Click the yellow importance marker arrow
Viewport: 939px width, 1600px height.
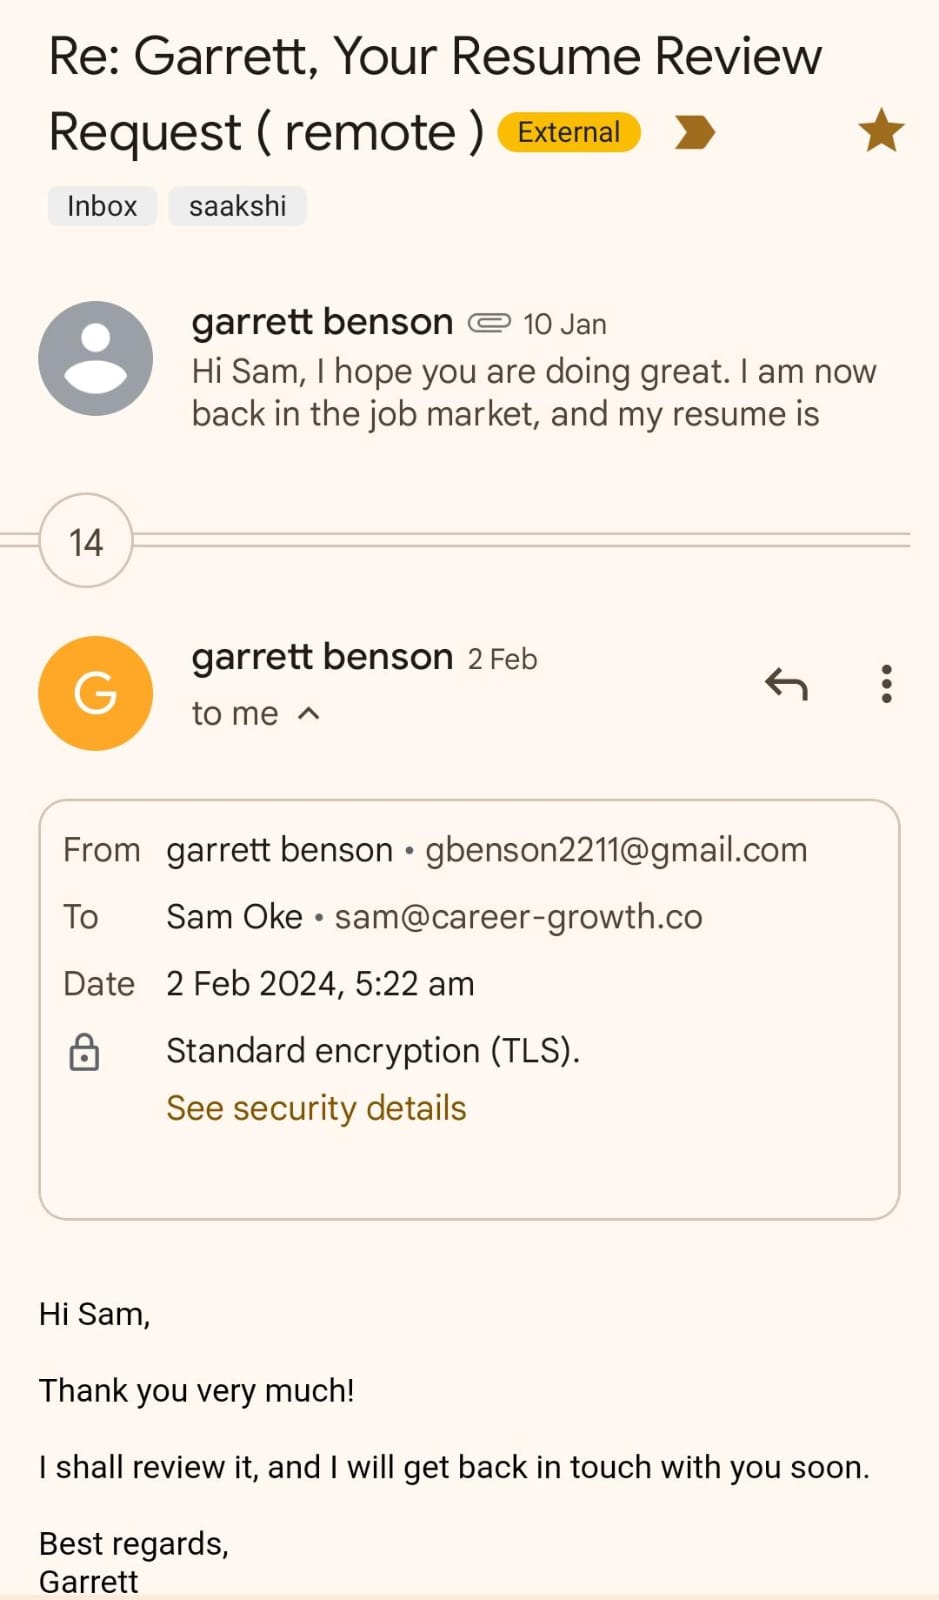coord(694,132)
